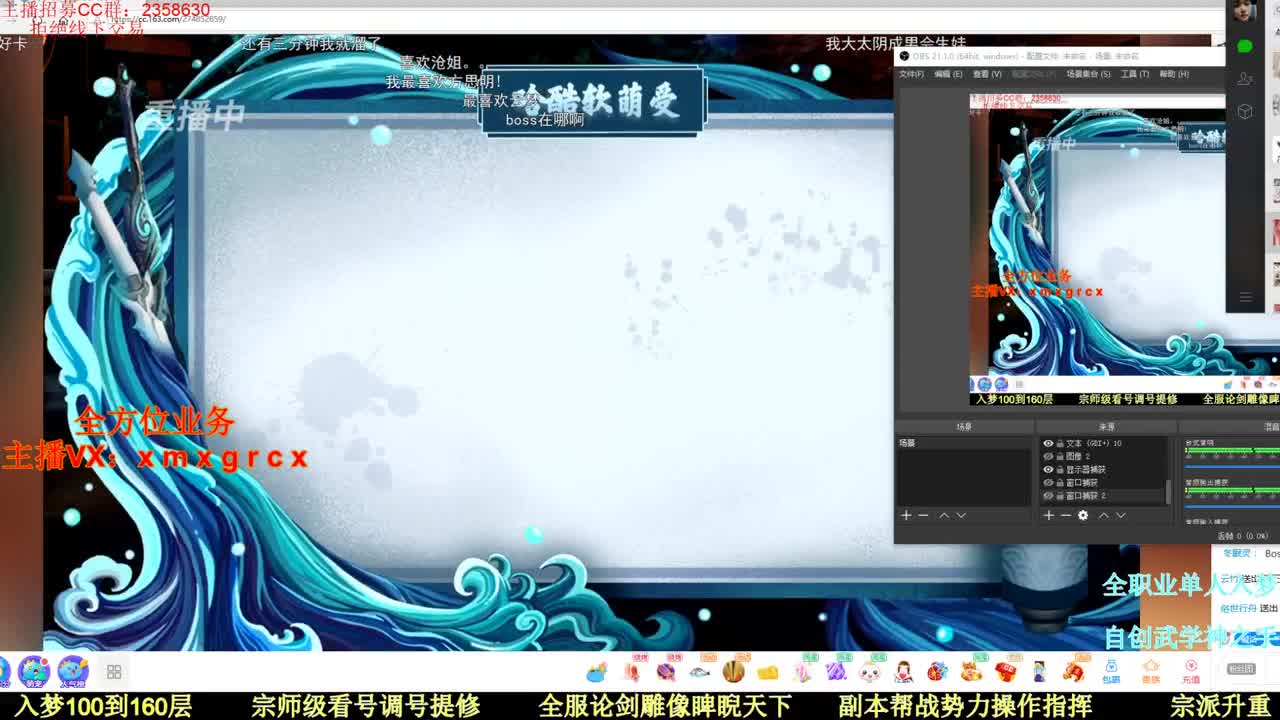Send the blue whale gift

(596, 672)
